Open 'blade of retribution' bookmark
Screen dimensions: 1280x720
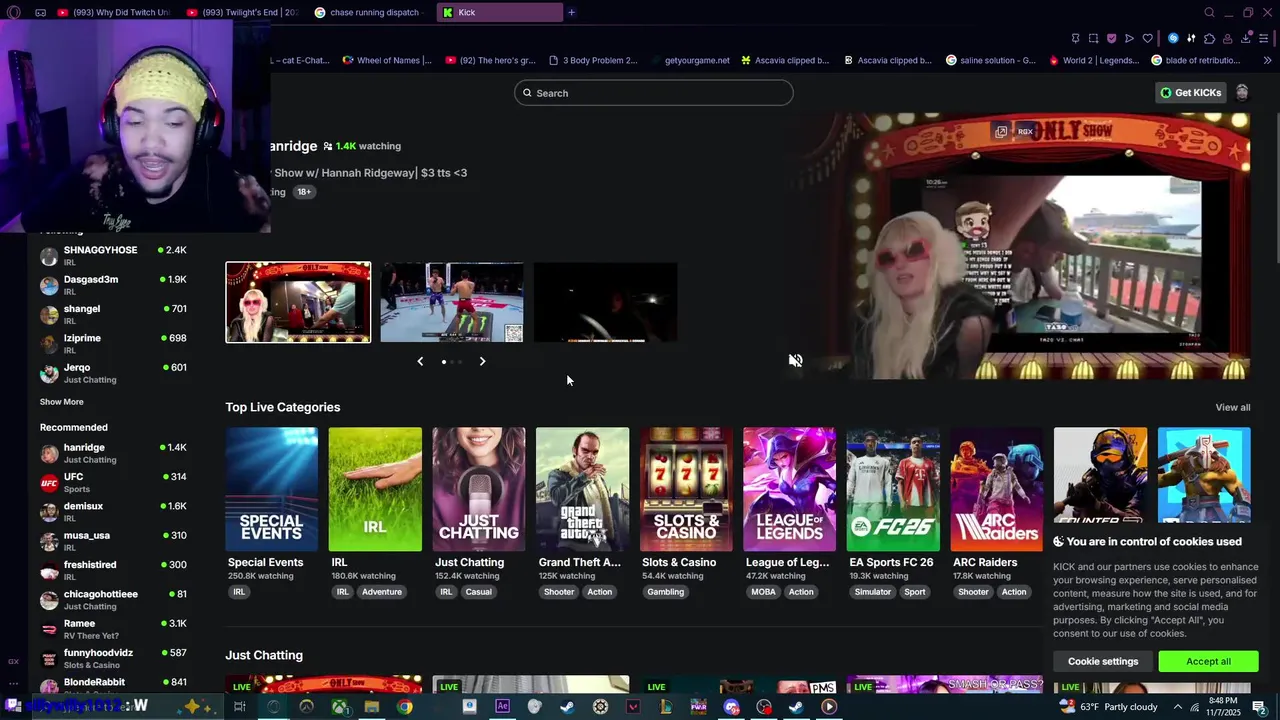pos(1196,60)
